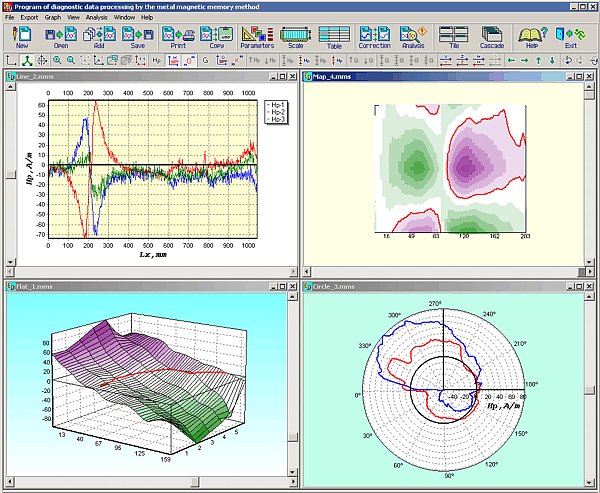Show the data Table view
Screen dimensions: 600x493
point(334,38)
